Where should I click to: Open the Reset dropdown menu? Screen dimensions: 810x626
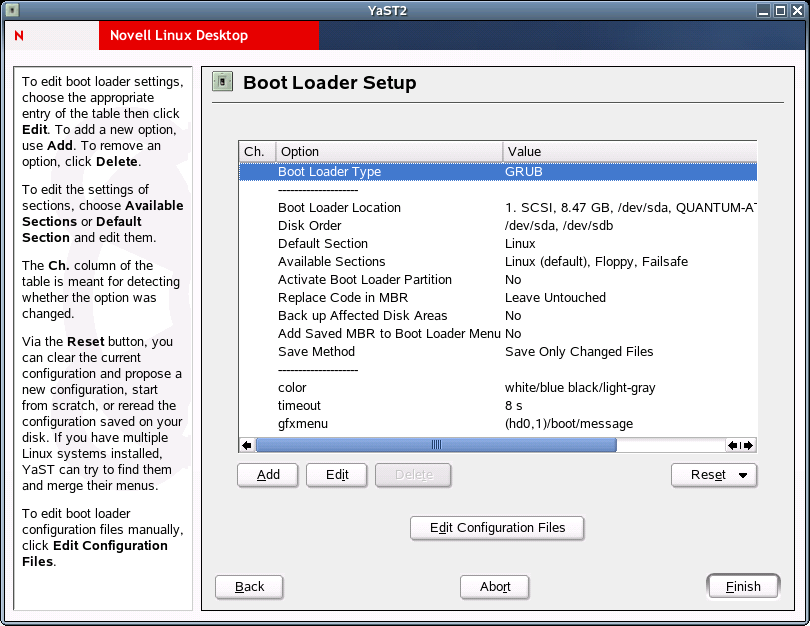pos(714,475)
